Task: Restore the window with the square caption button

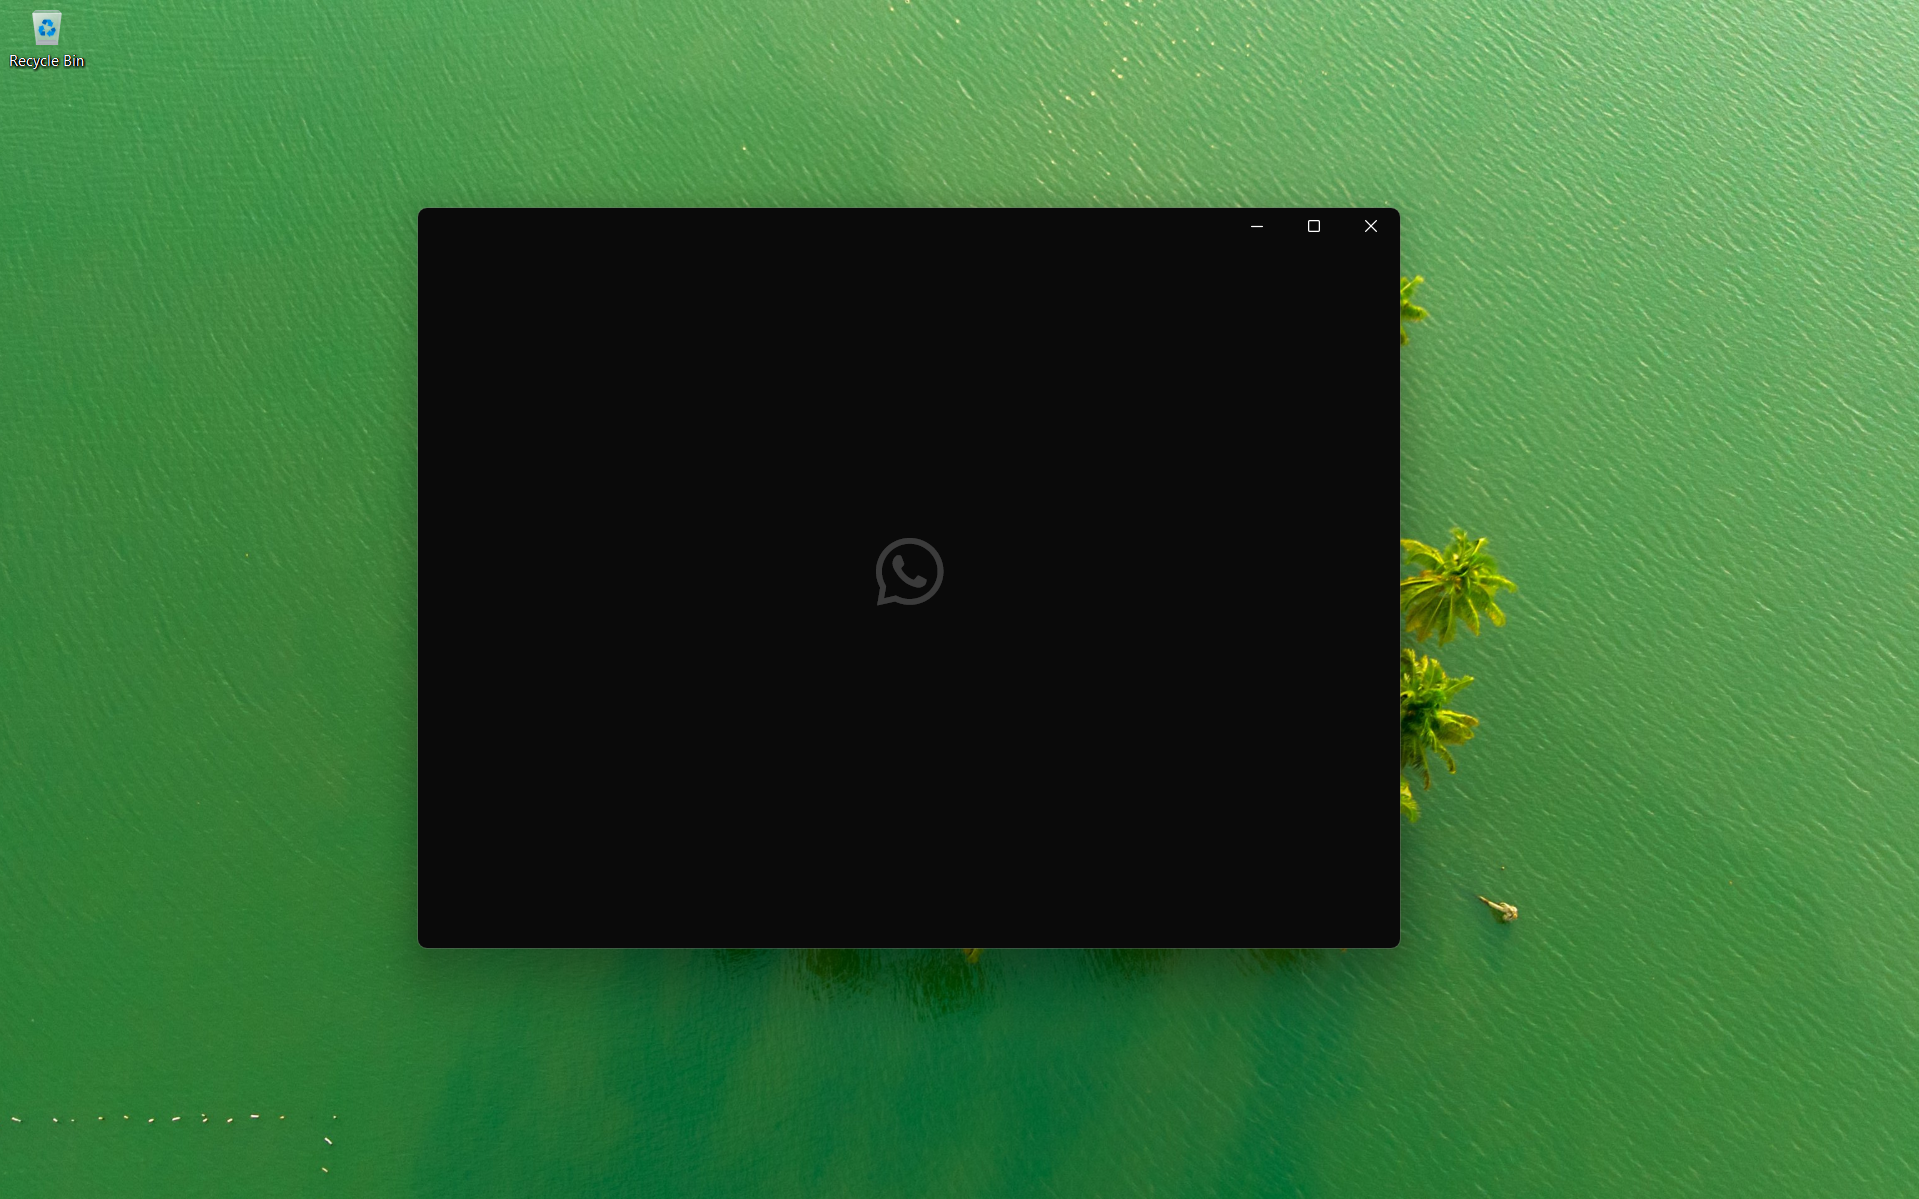Action: [1313, 226]
